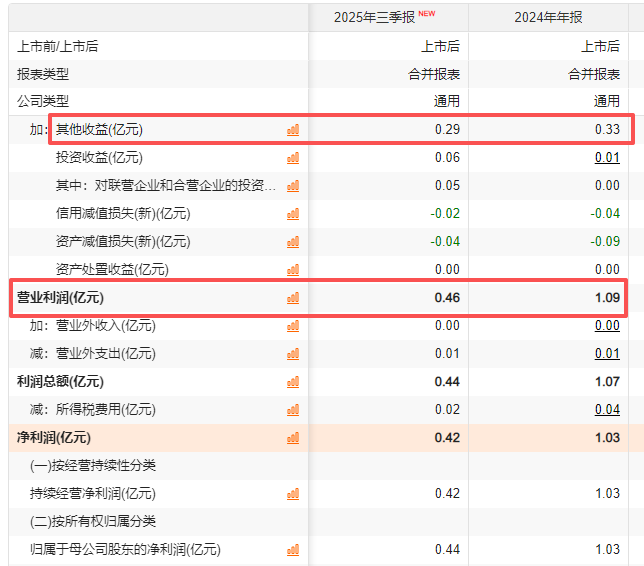This screenshot has height=566, width=644.
Task: Click the 营业利润 2025 value 0.46
Action: point(447,297)
